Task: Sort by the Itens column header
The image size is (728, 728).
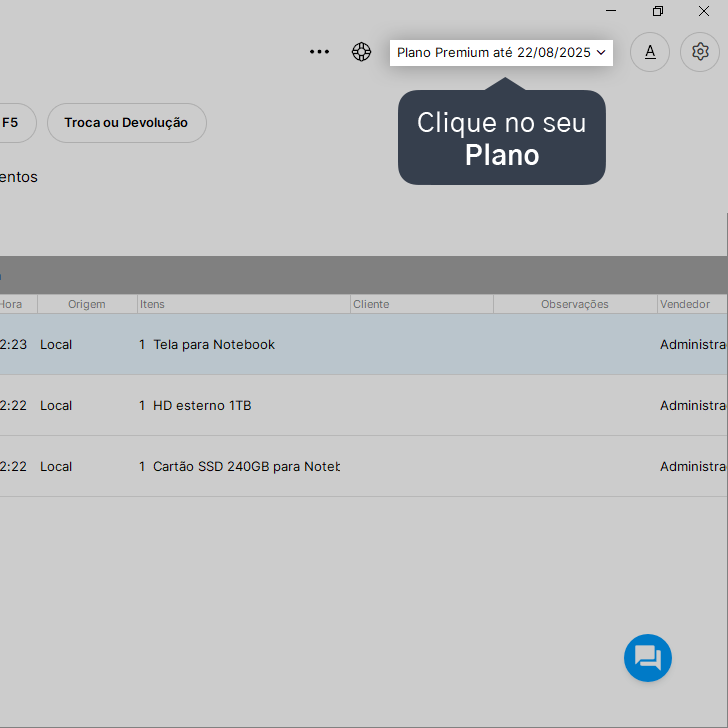Action: click(x=244, y=304)
